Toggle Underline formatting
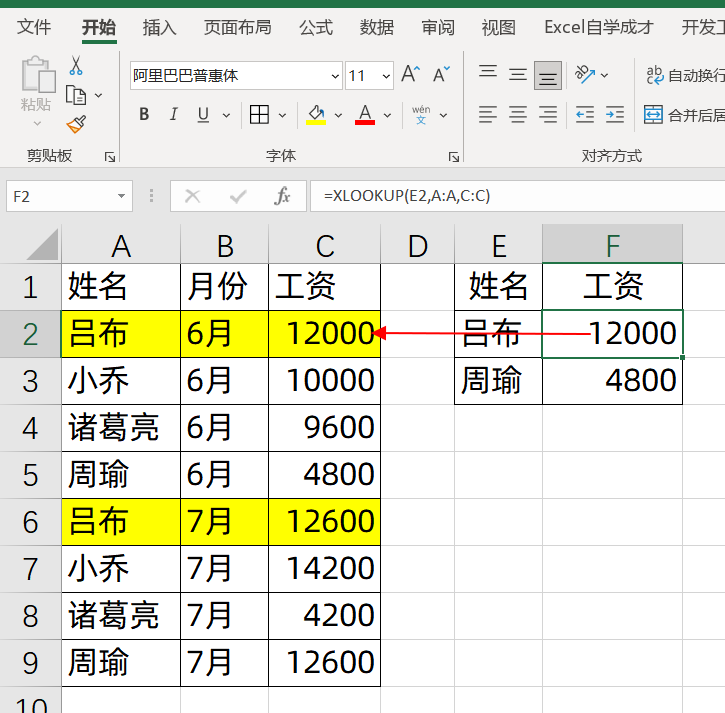The image size is (725, 713). [x=203, y=114]
